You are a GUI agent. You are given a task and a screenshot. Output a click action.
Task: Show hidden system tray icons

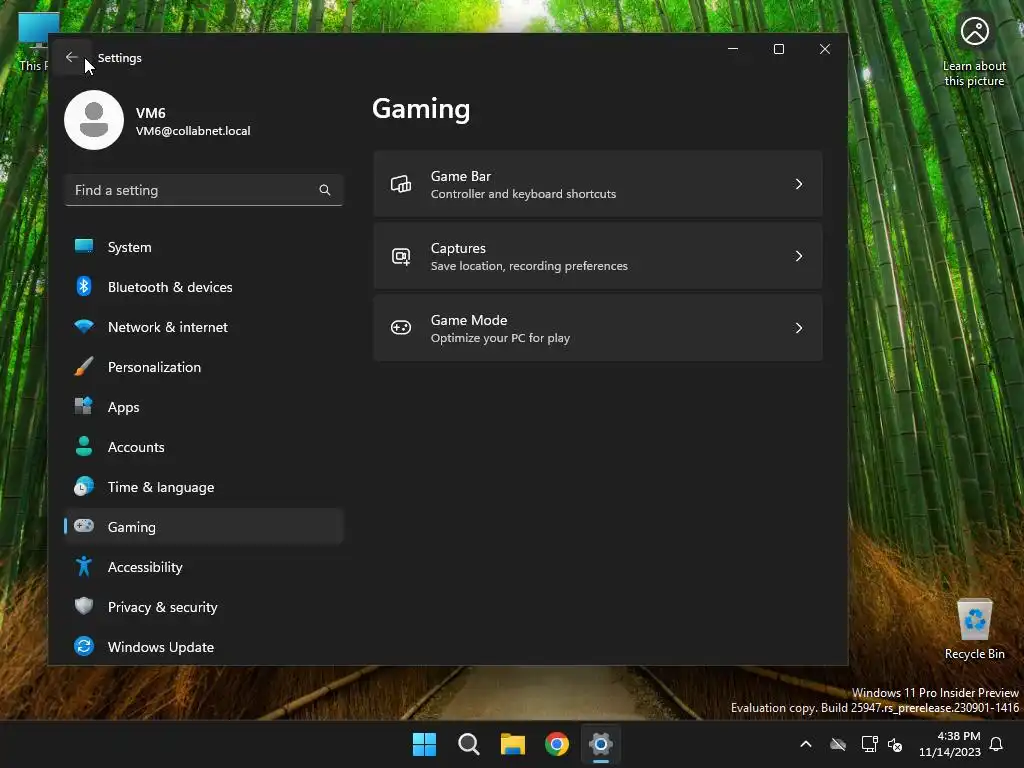pyautogui.click(x=806, y=744)
